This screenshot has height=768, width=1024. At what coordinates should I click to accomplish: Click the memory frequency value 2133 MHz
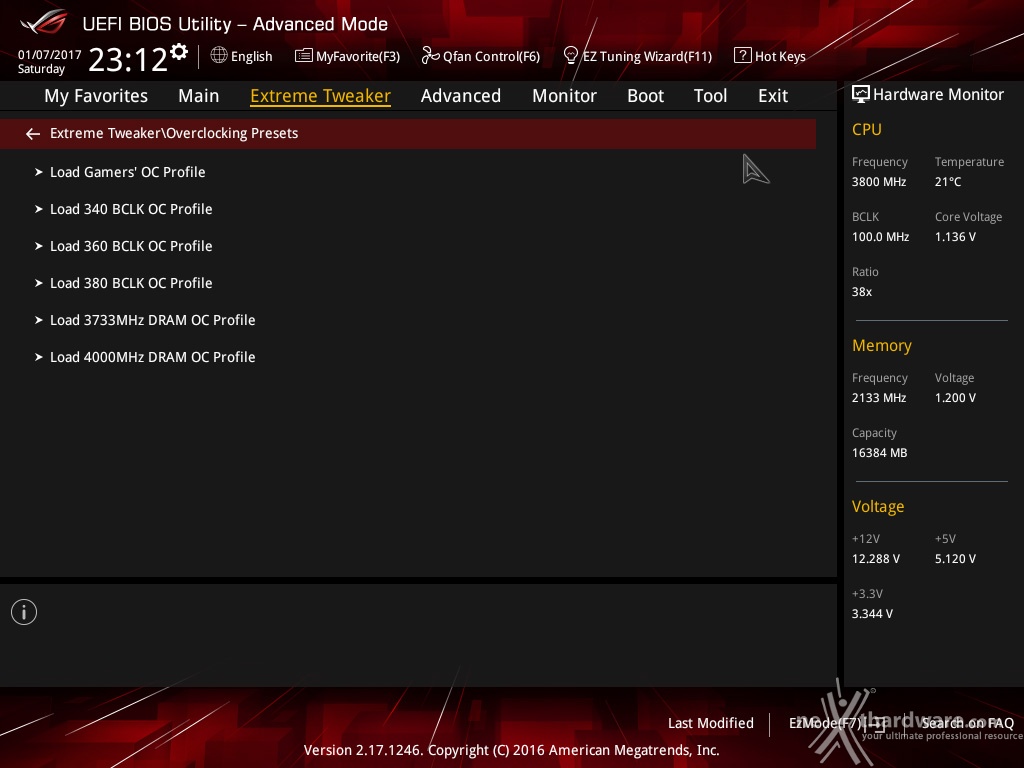pyautogui.click(x=879, y=398)
